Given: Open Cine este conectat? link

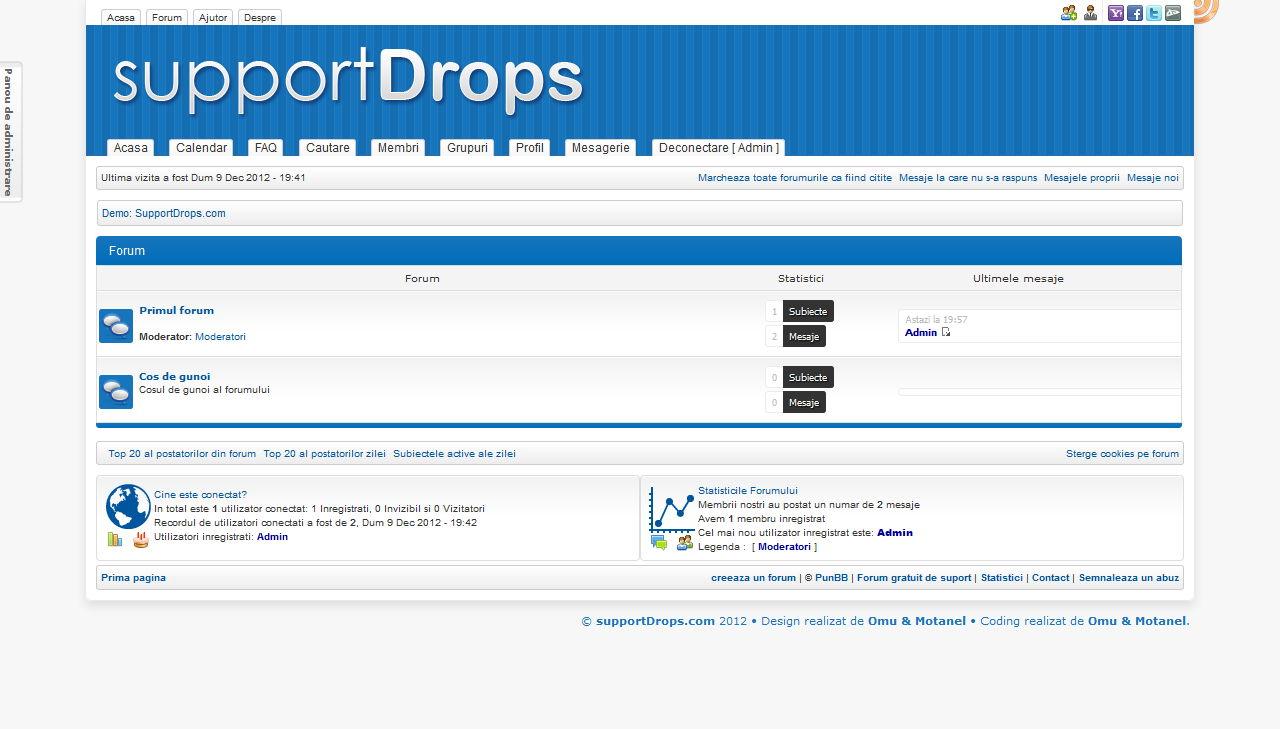Looking at the screenshot, I should click(200, 495).
